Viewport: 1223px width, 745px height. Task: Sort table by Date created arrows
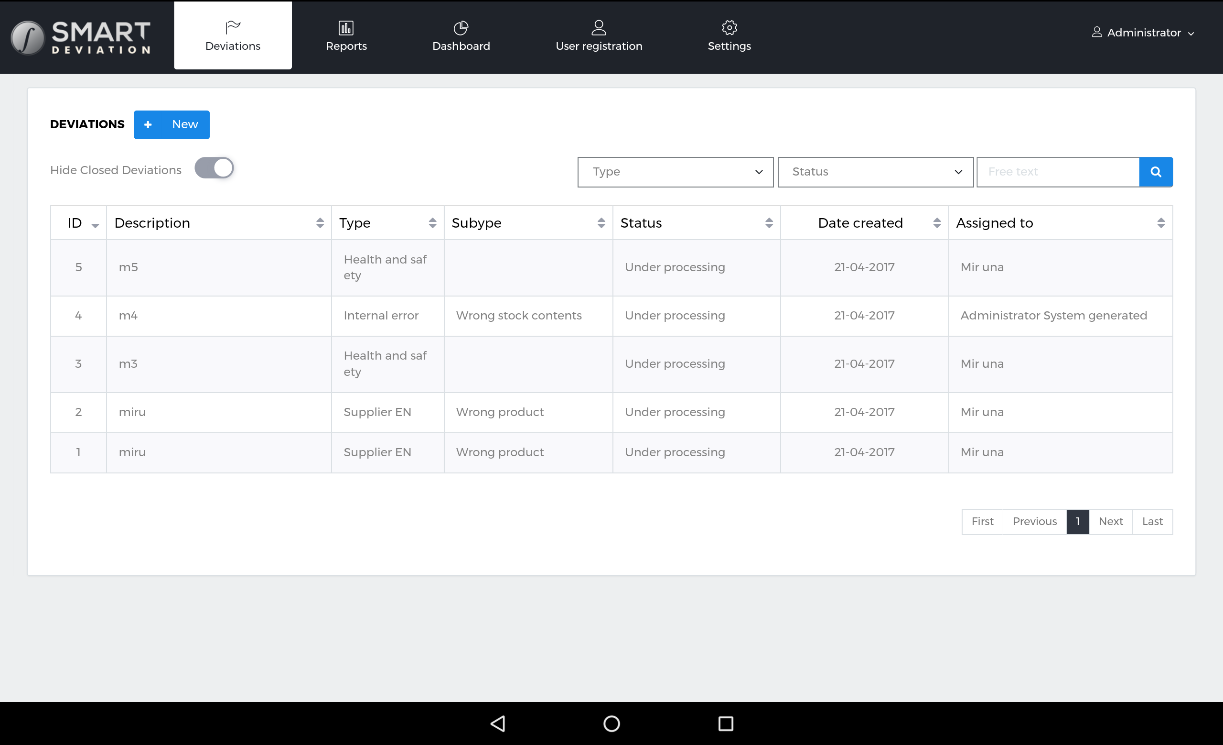[x=937, y=223]
